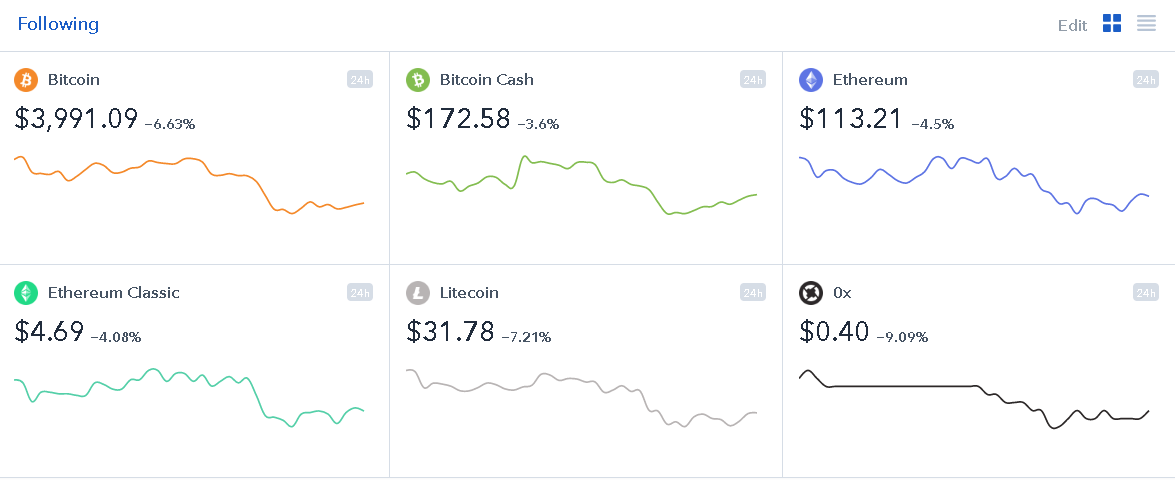
Task: Click the Litecoin $31.78 price
Action: tap(450, 331)
